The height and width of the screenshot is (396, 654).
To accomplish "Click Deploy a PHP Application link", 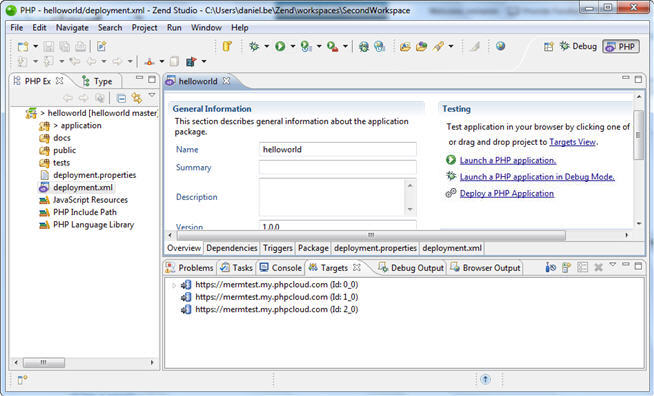I will 507,194.
